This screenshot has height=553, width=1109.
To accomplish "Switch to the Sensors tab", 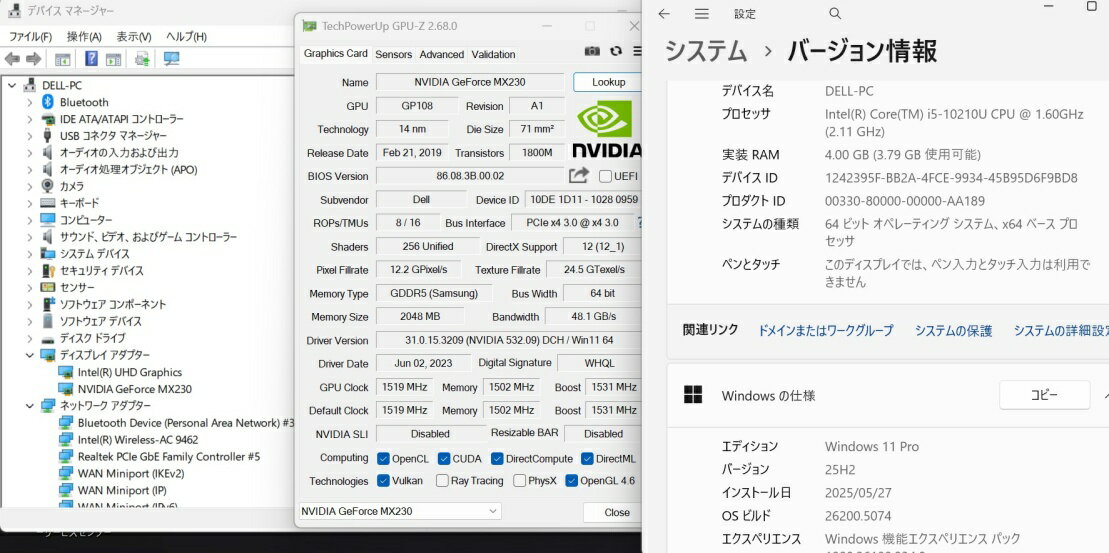I will point(393,54).
